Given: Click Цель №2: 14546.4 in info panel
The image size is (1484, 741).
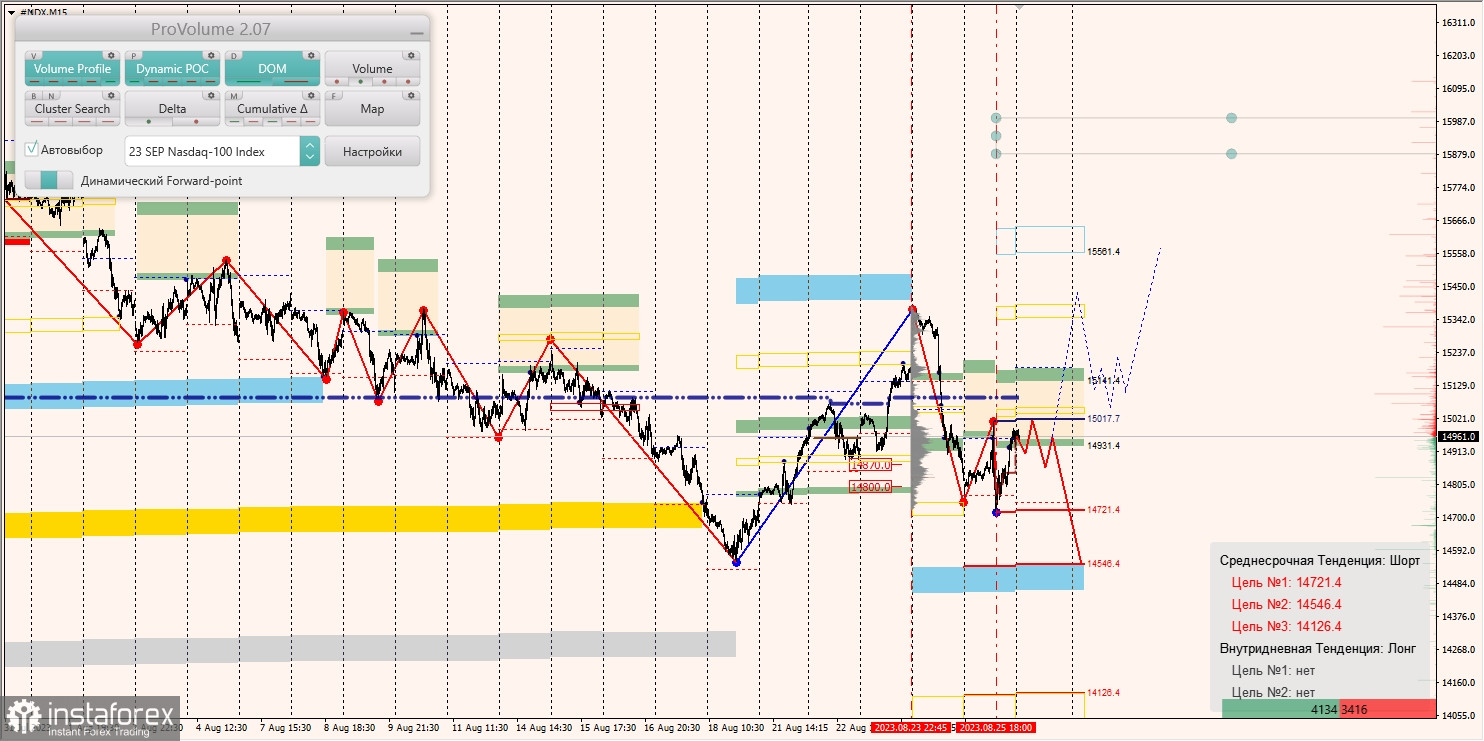Looking at the screenshot, I should pos(1288,604).
